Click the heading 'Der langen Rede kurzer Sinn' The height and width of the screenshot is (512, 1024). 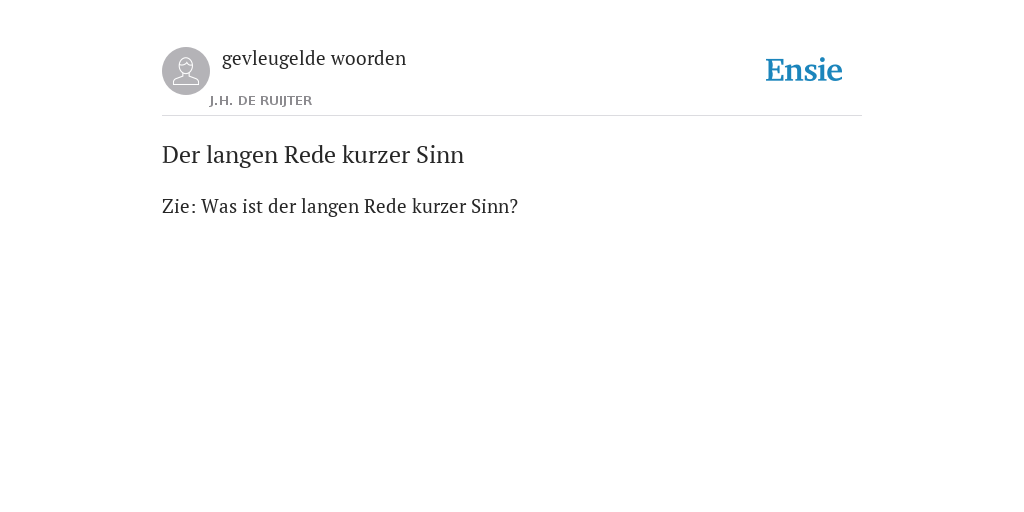[313, 155]
